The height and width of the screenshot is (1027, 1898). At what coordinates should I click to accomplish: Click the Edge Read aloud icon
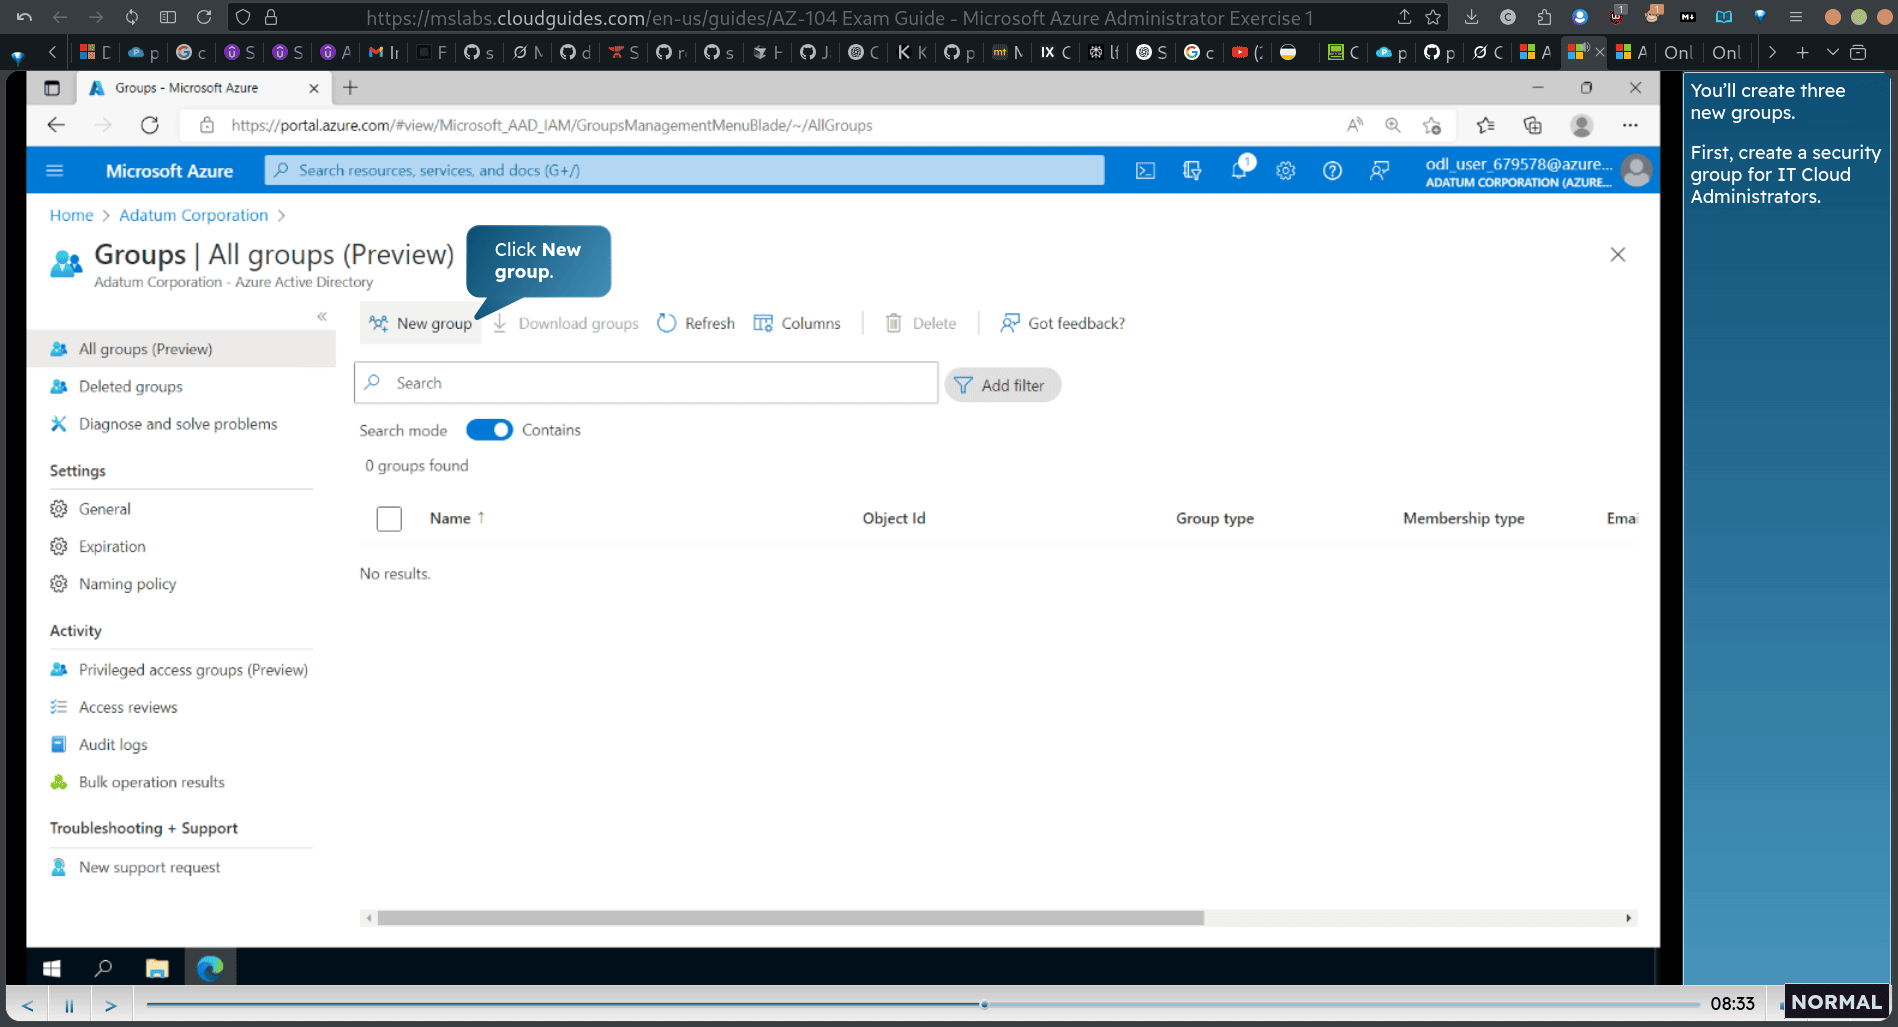(x=1355, y=125)
